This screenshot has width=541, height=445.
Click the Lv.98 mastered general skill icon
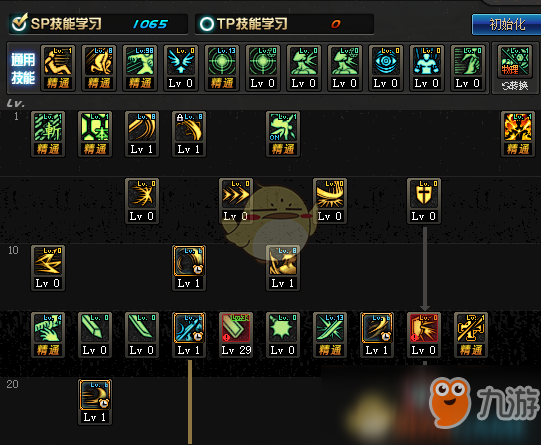click(140, 68)
